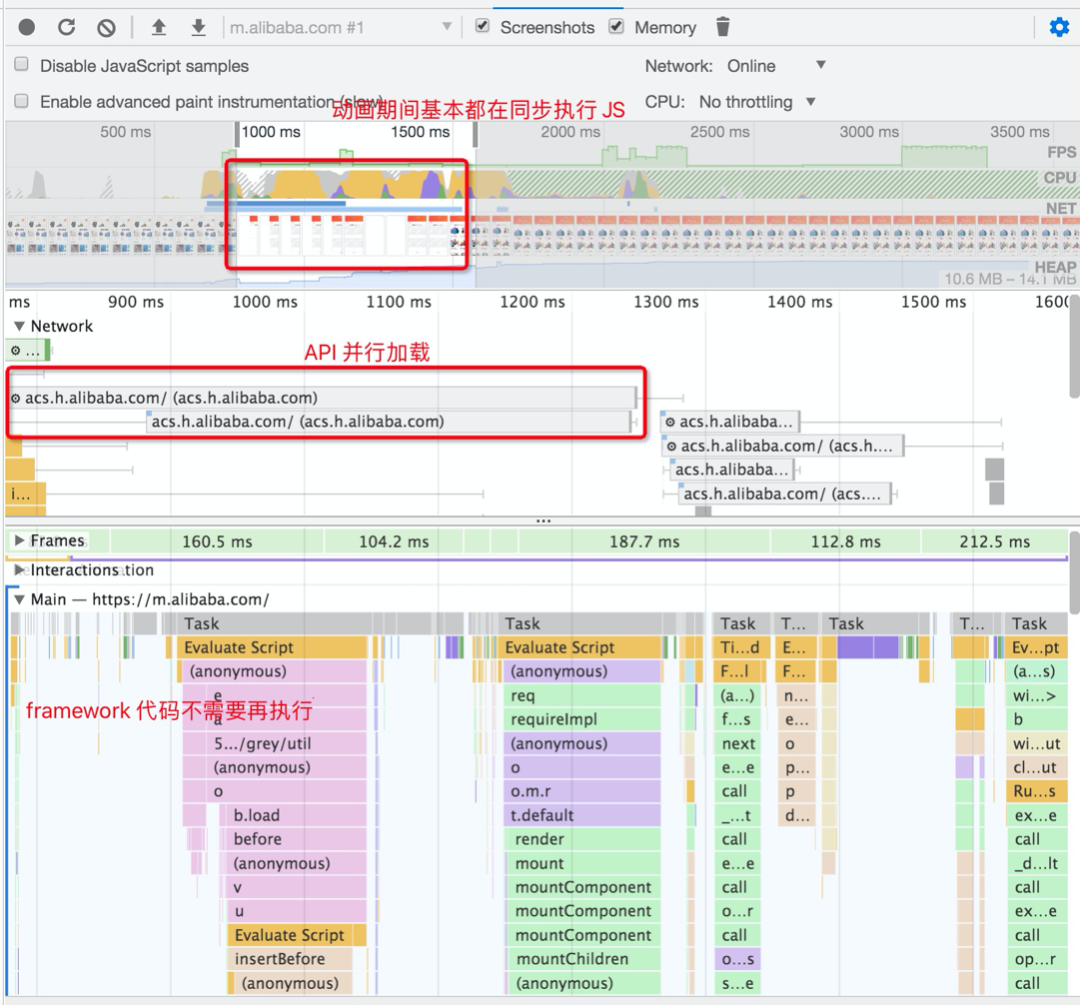Delete the recording with the trash icon

pos(722,27)
